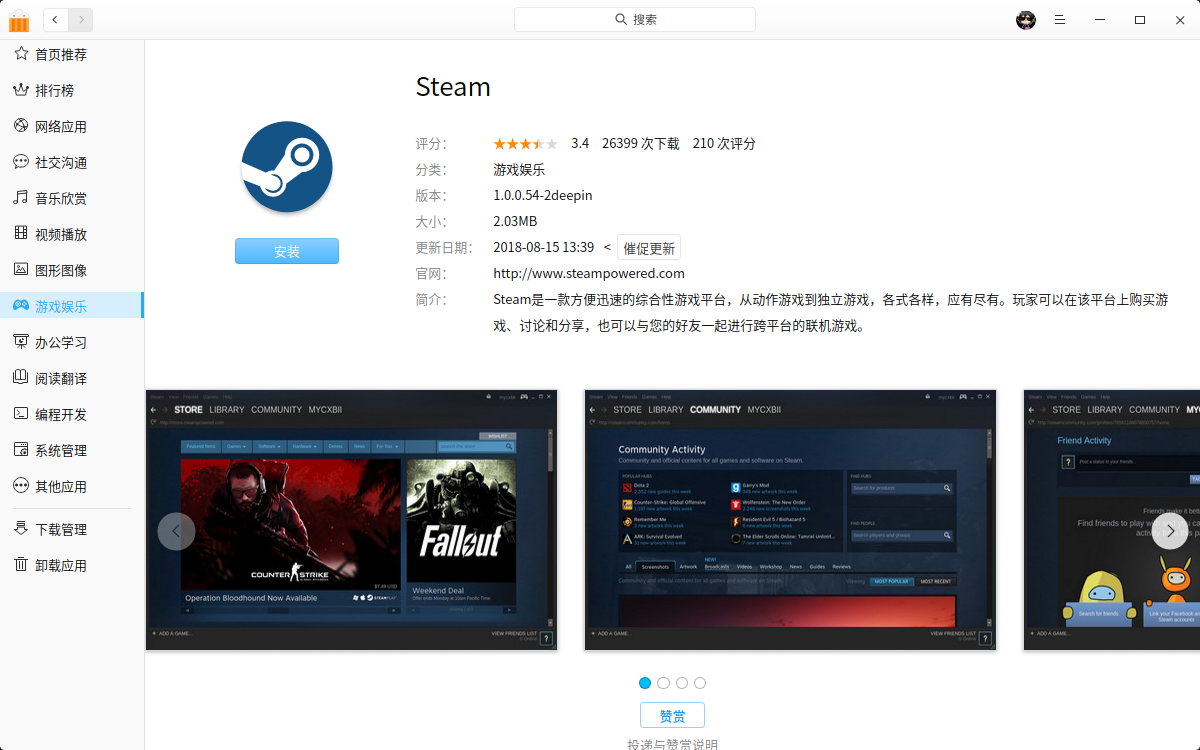Select the fourth screenshot page dot
The width and height of the screenshot is (1200, 750).
700,683
